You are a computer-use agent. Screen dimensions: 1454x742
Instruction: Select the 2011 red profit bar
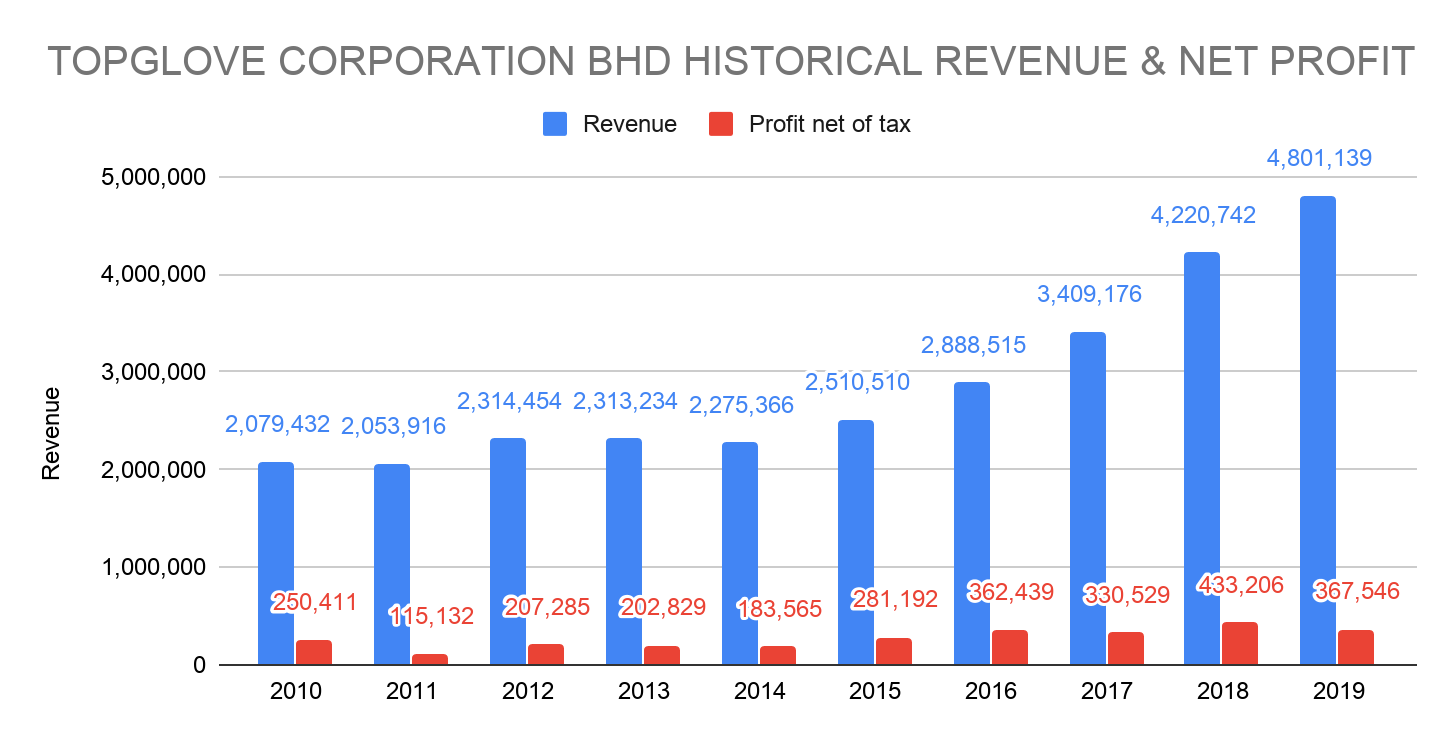(x=430, y=659)
